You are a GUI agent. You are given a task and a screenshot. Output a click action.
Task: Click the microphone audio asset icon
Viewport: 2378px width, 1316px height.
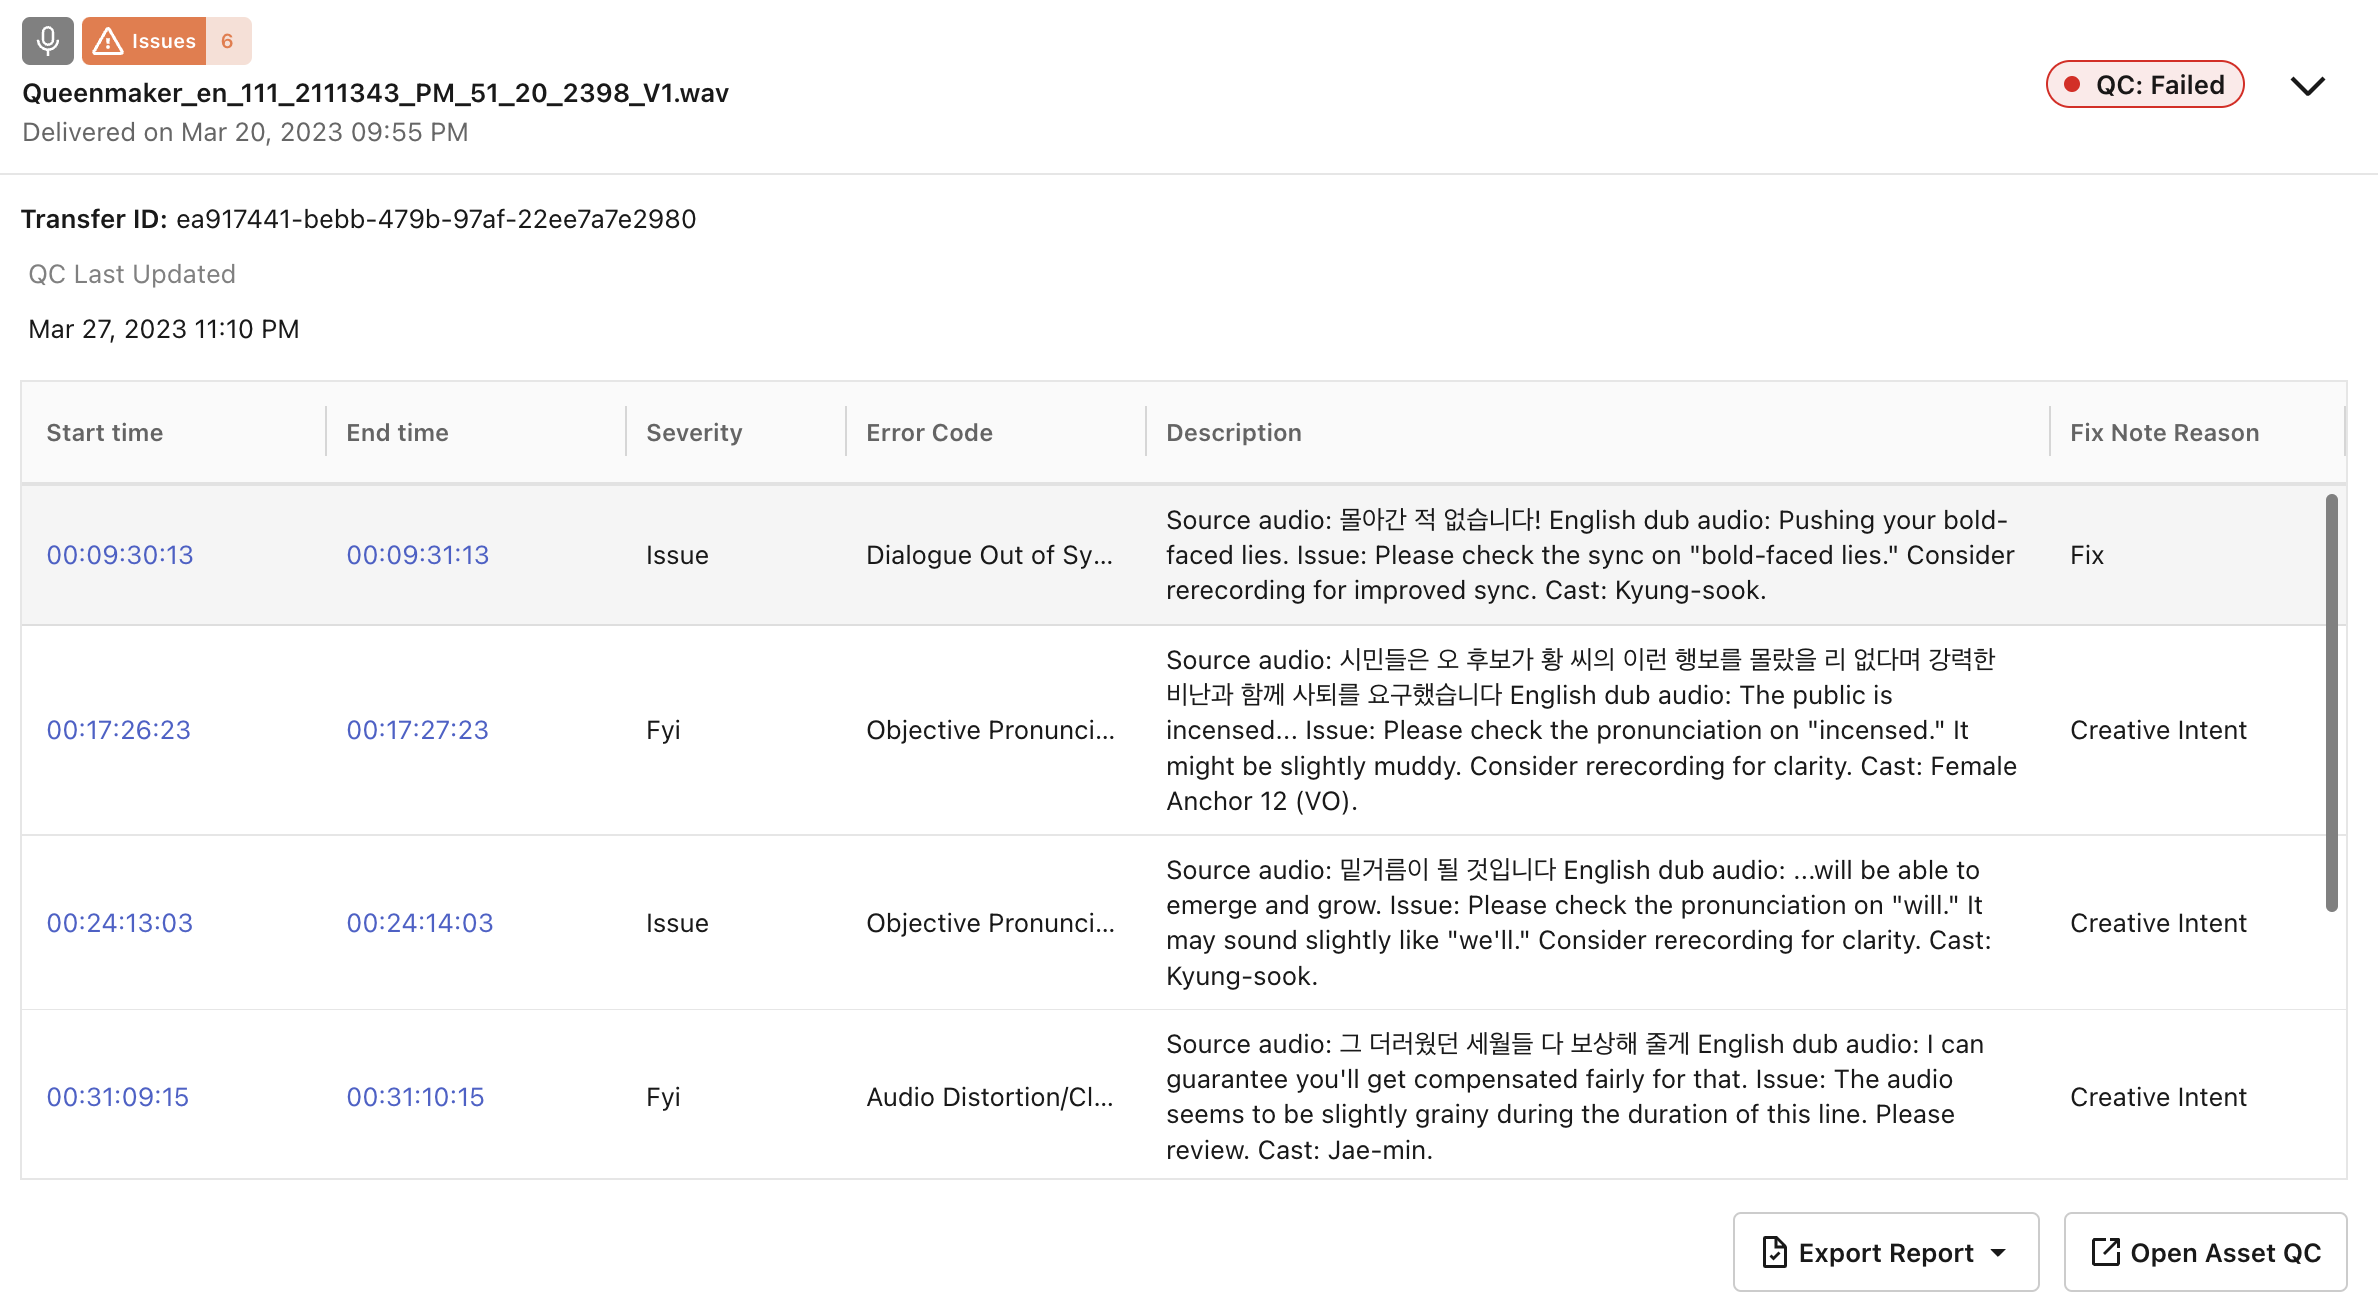48,41
